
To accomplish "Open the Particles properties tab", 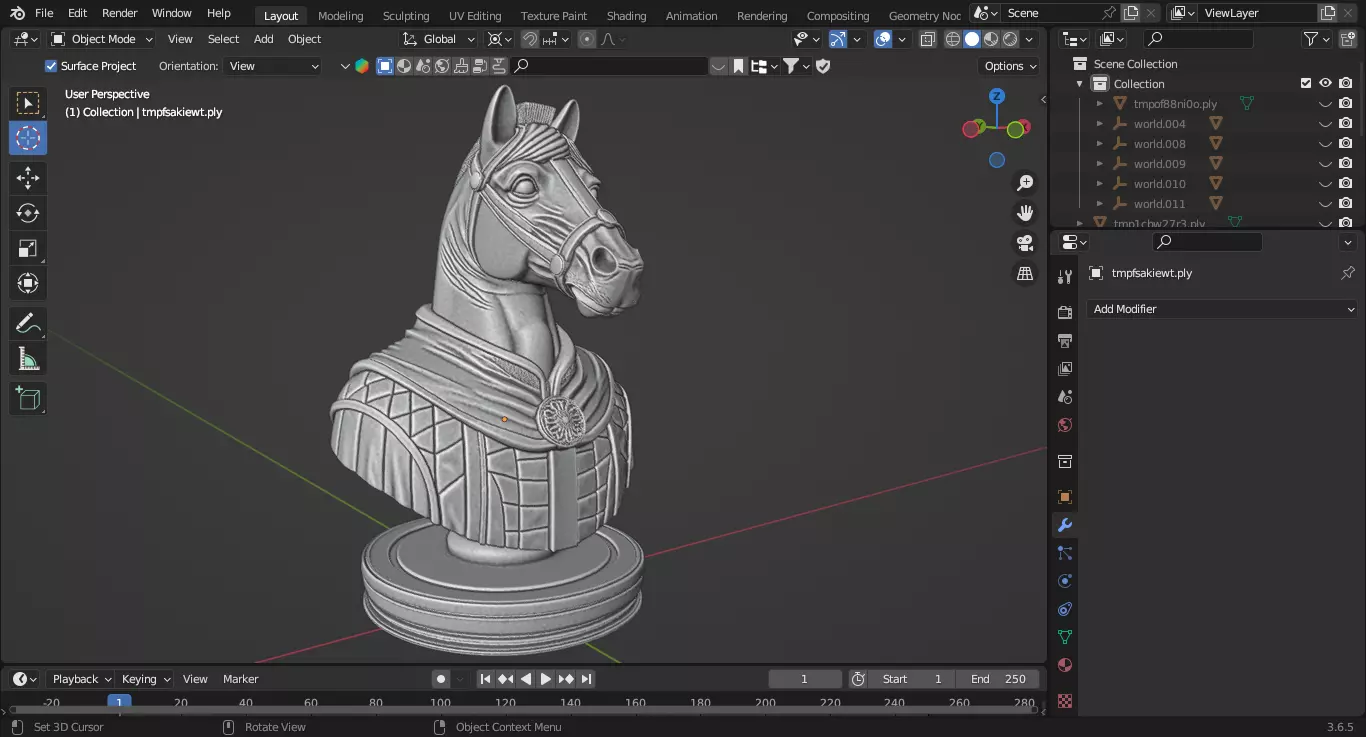I will click(x=1065, y=553).
